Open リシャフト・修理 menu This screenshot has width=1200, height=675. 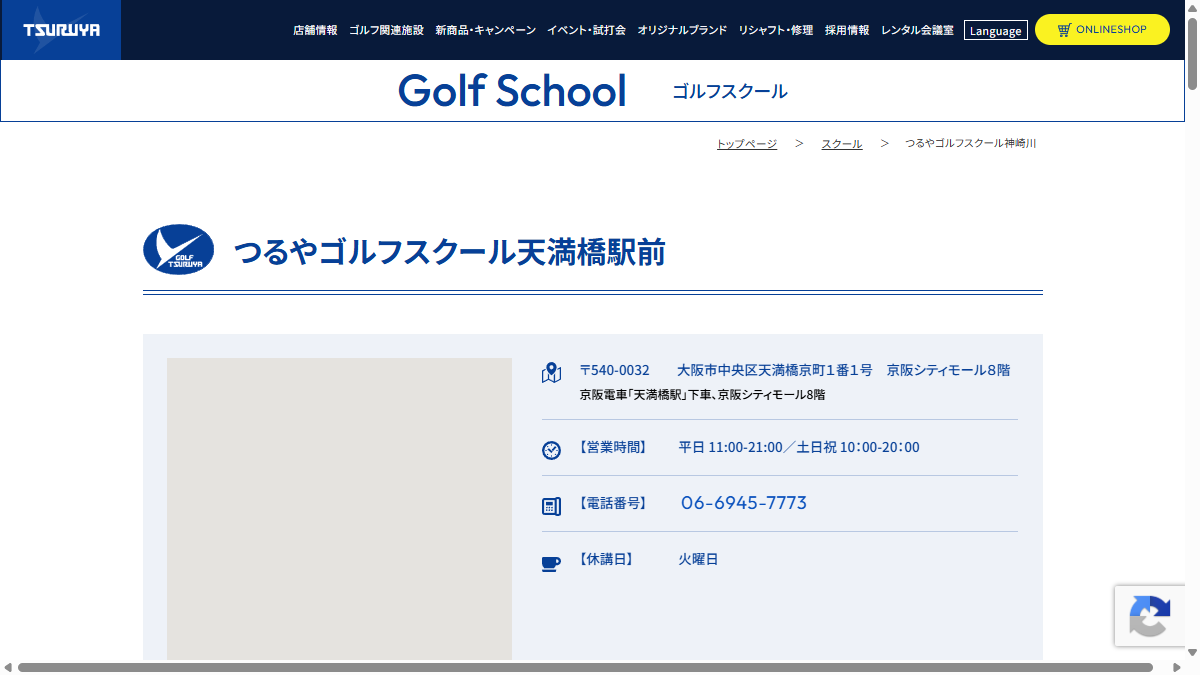click(776, 30)
